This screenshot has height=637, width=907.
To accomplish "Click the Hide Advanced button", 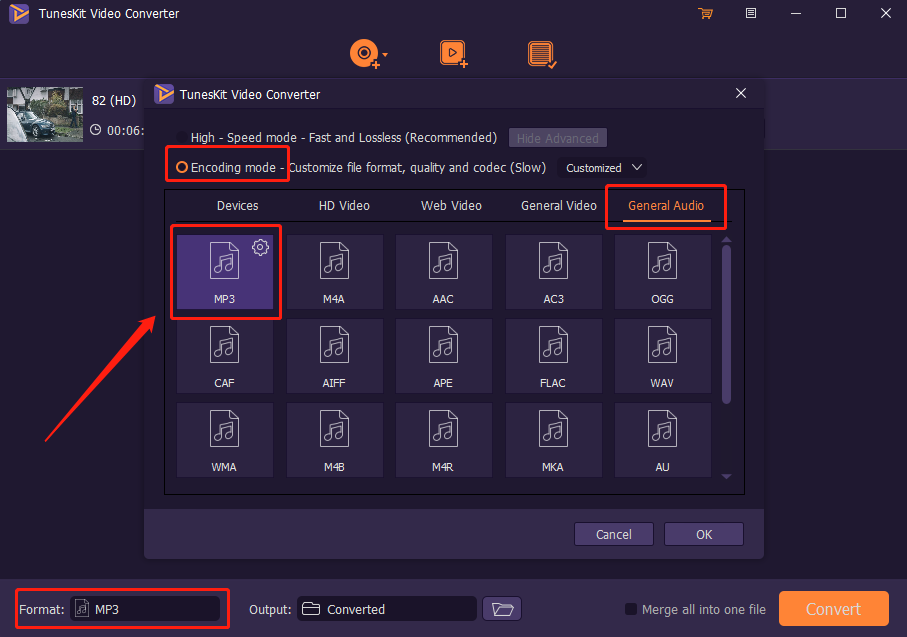I will (558, 138).
